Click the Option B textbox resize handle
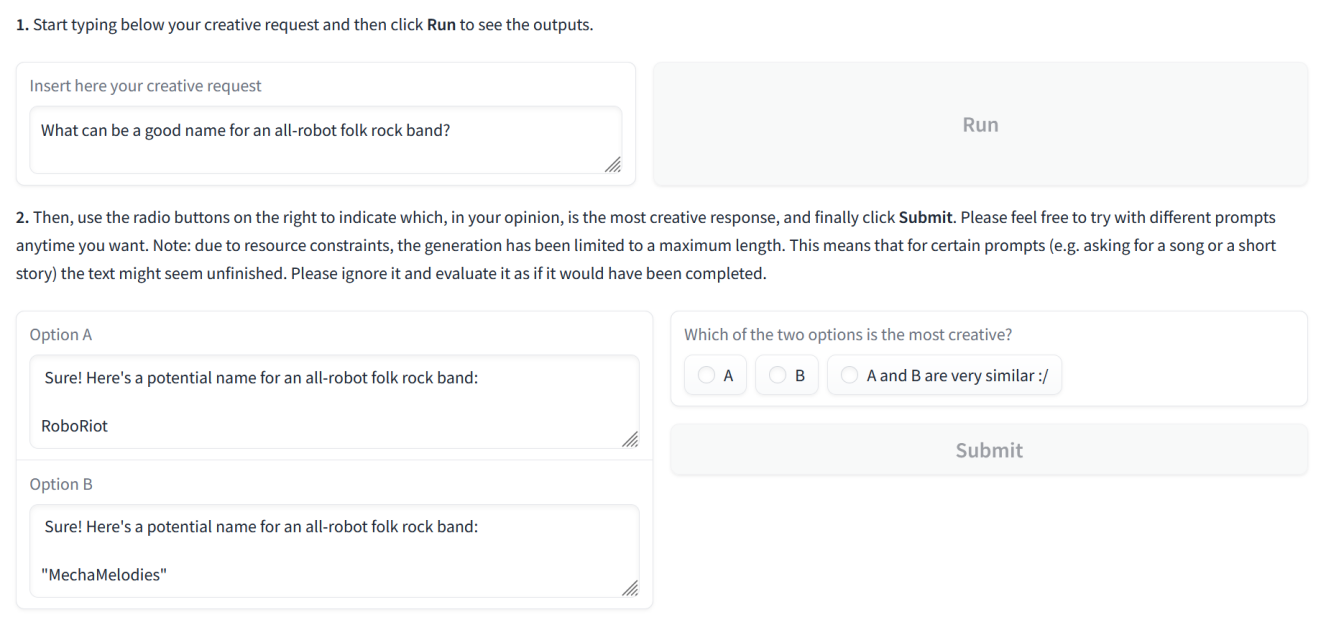Image resolution: width=1326 pixels, height=625 pixels. click(630, 588)
